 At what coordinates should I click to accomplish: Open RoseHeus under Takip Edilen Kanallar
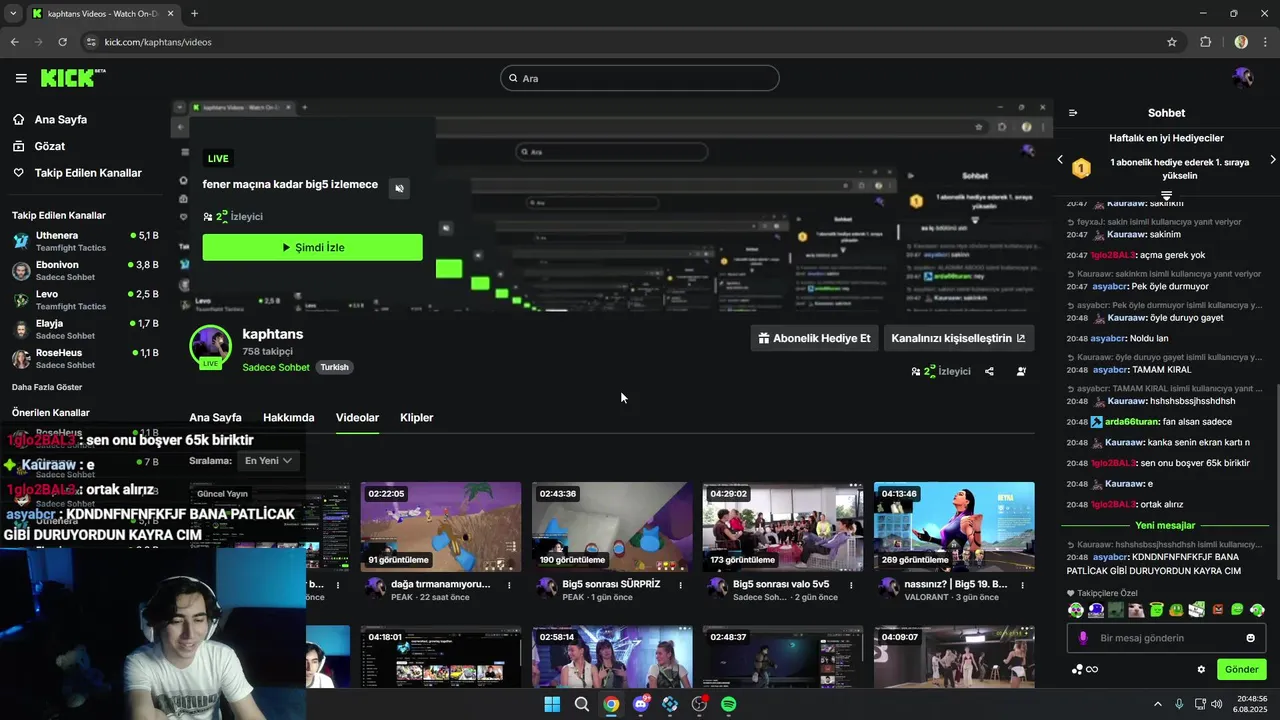point(85,358)
